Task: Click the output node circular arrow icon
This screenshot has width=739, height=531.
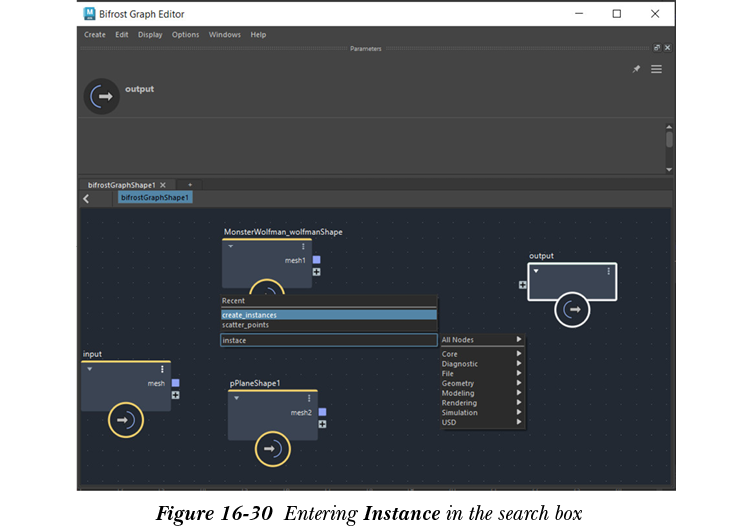Action: (x=573, y=310)
